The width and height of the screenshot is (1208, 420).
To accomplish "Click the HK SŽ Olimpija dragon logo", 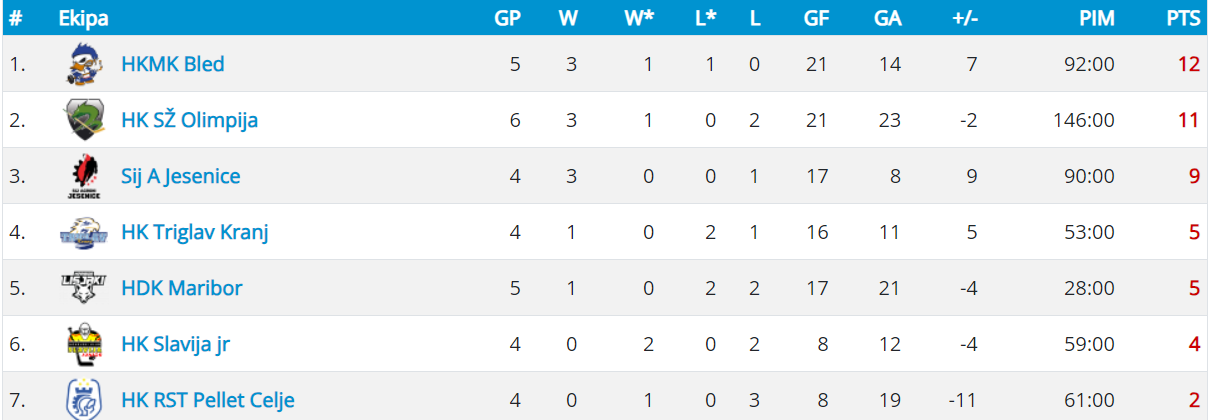I will 81,120.
